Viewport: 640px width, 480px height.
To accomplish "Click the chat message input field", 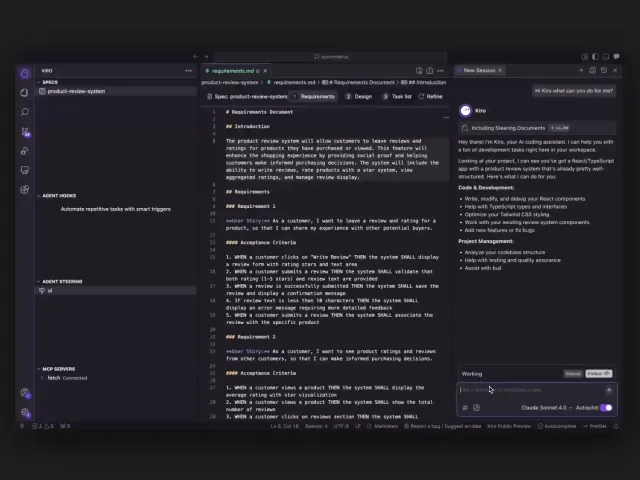I will (531, 390).
